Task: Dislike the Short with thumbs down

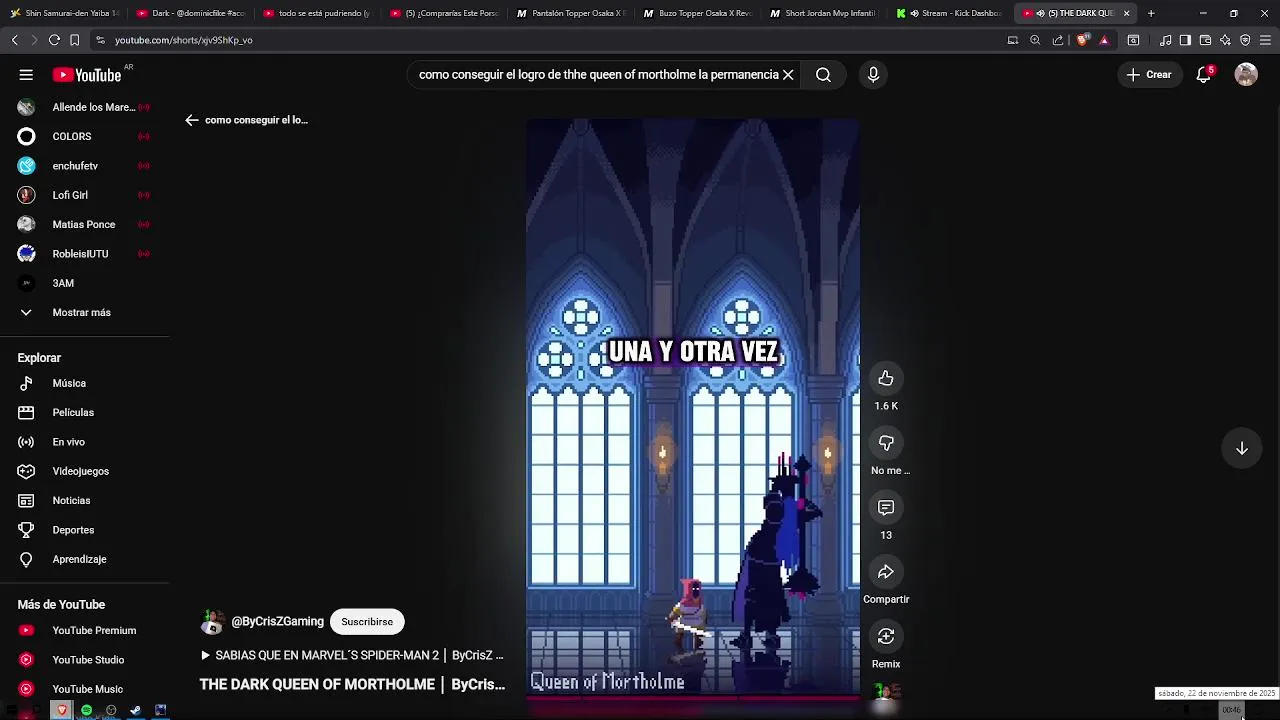Action: [x=886, y=443]
